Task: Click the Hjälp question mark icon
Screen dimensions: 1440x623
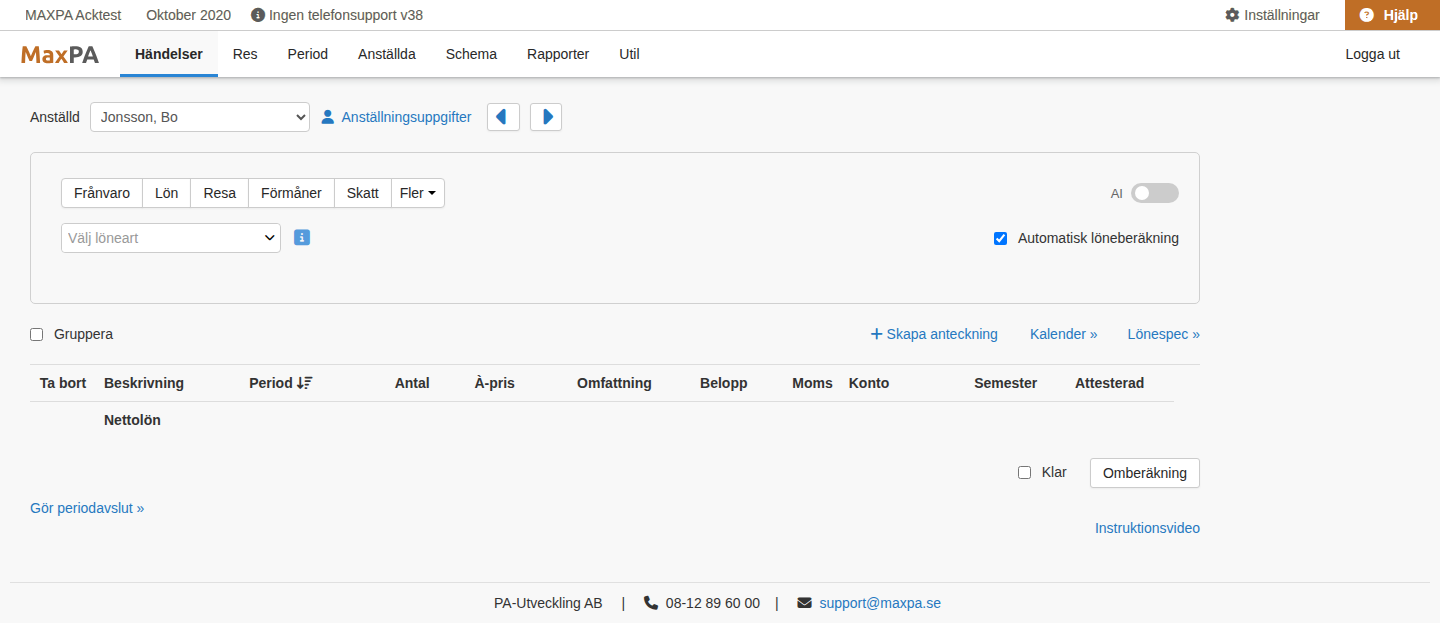Action: pyautogui.click(x=1366, y=15)
